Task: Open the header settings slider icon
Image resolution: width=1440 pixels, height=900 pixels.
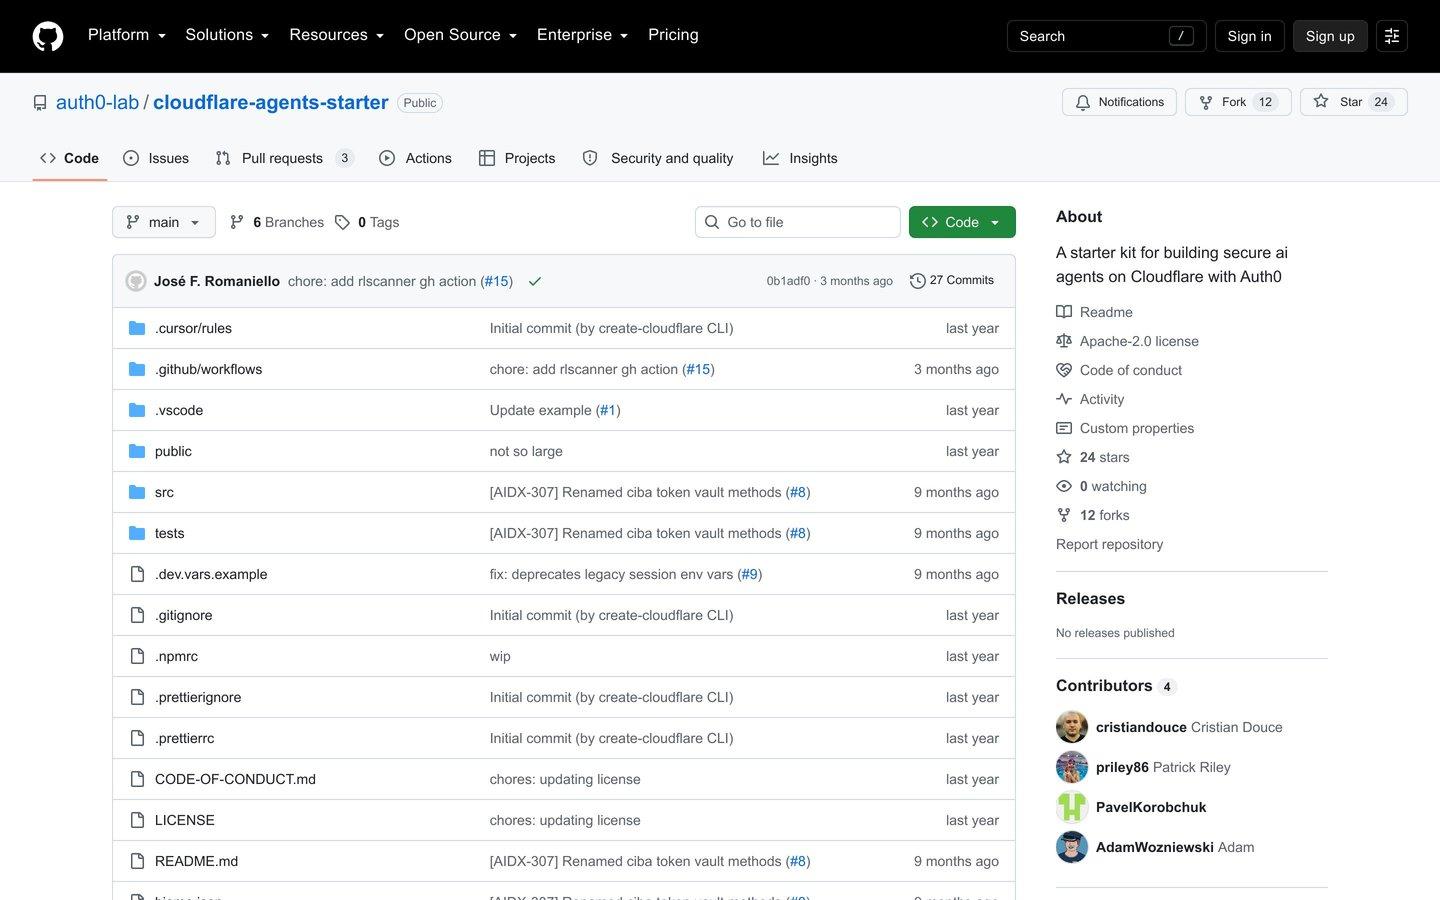Action: point(1392,36)
